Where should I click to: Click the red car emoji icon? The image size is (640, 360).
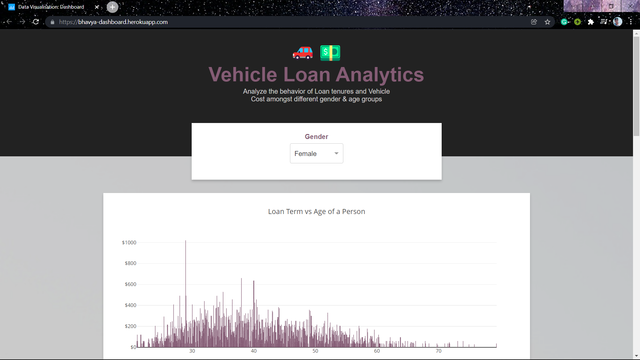303,53
